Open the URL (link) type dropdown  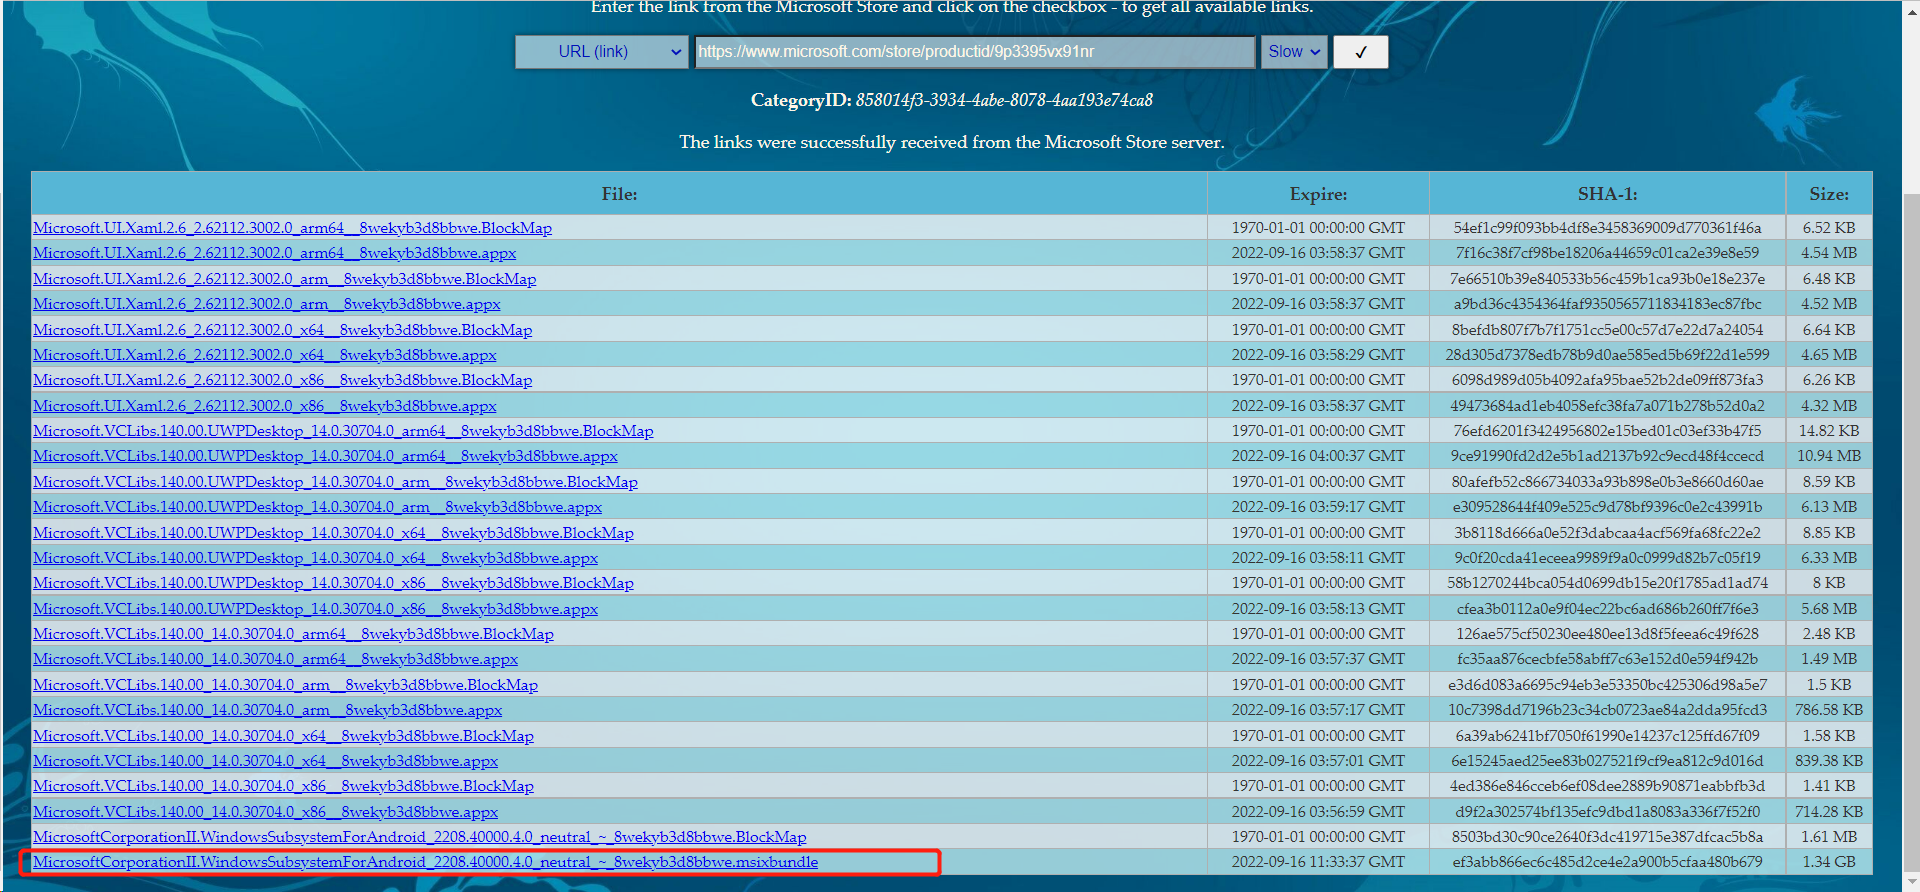tap(601, 52)
